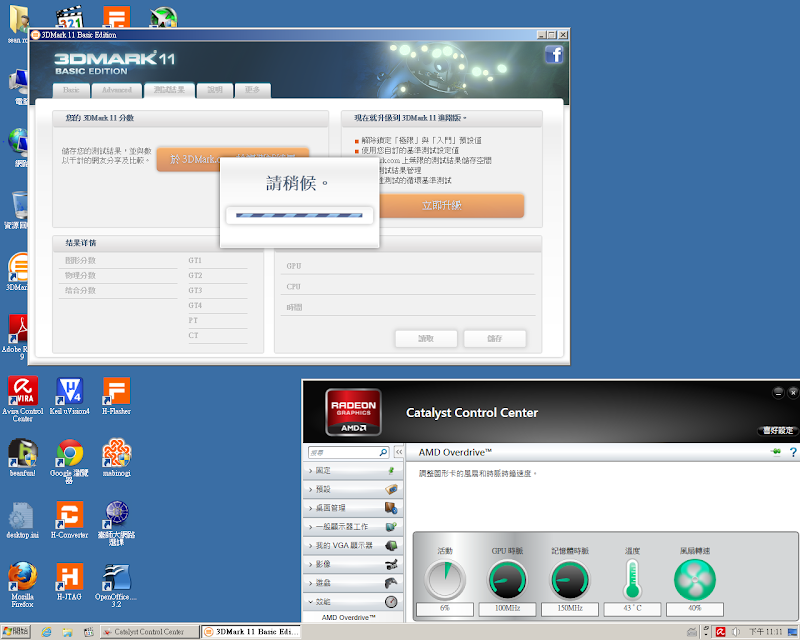
Task: Expand the 一般顯示器工作 common display tasks category
Action: [x=353, y=527]
